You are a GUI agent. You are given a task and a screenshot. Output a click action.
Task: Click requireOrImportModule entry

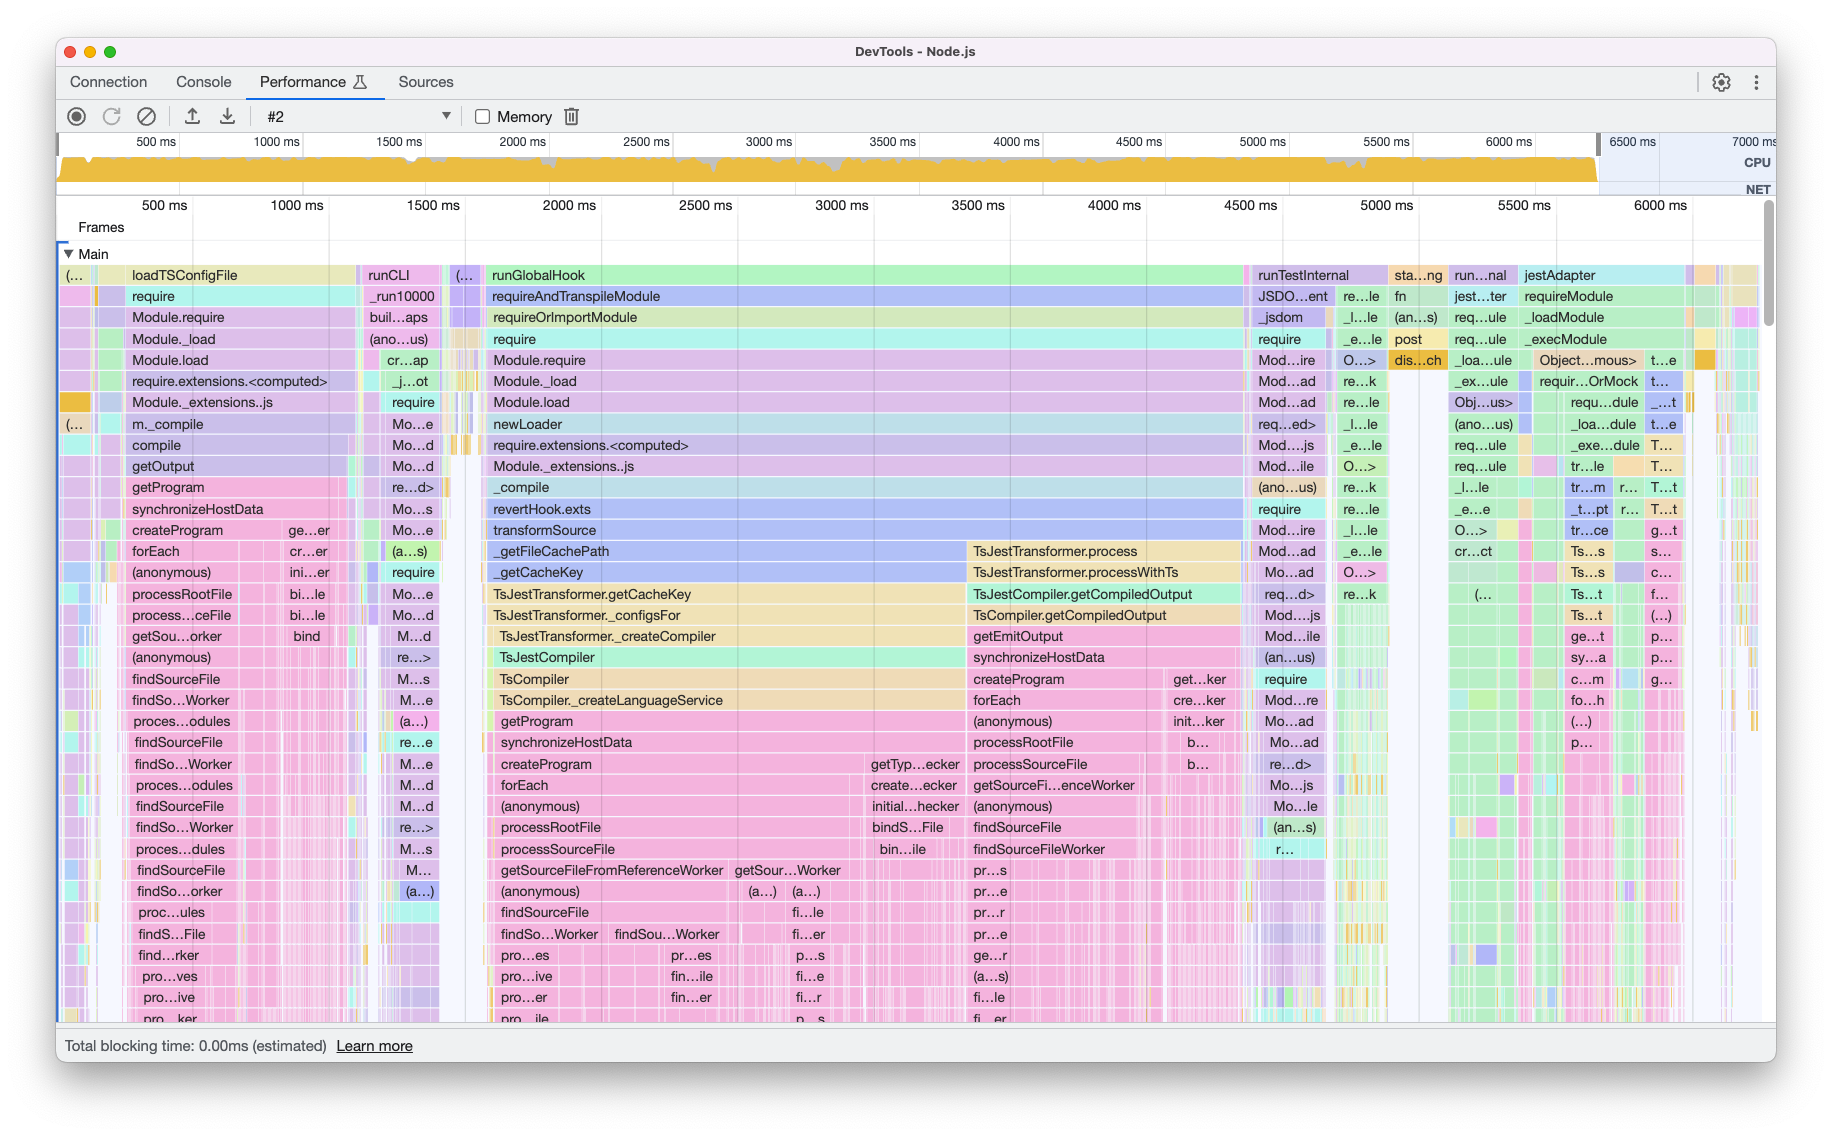[865, 317]
